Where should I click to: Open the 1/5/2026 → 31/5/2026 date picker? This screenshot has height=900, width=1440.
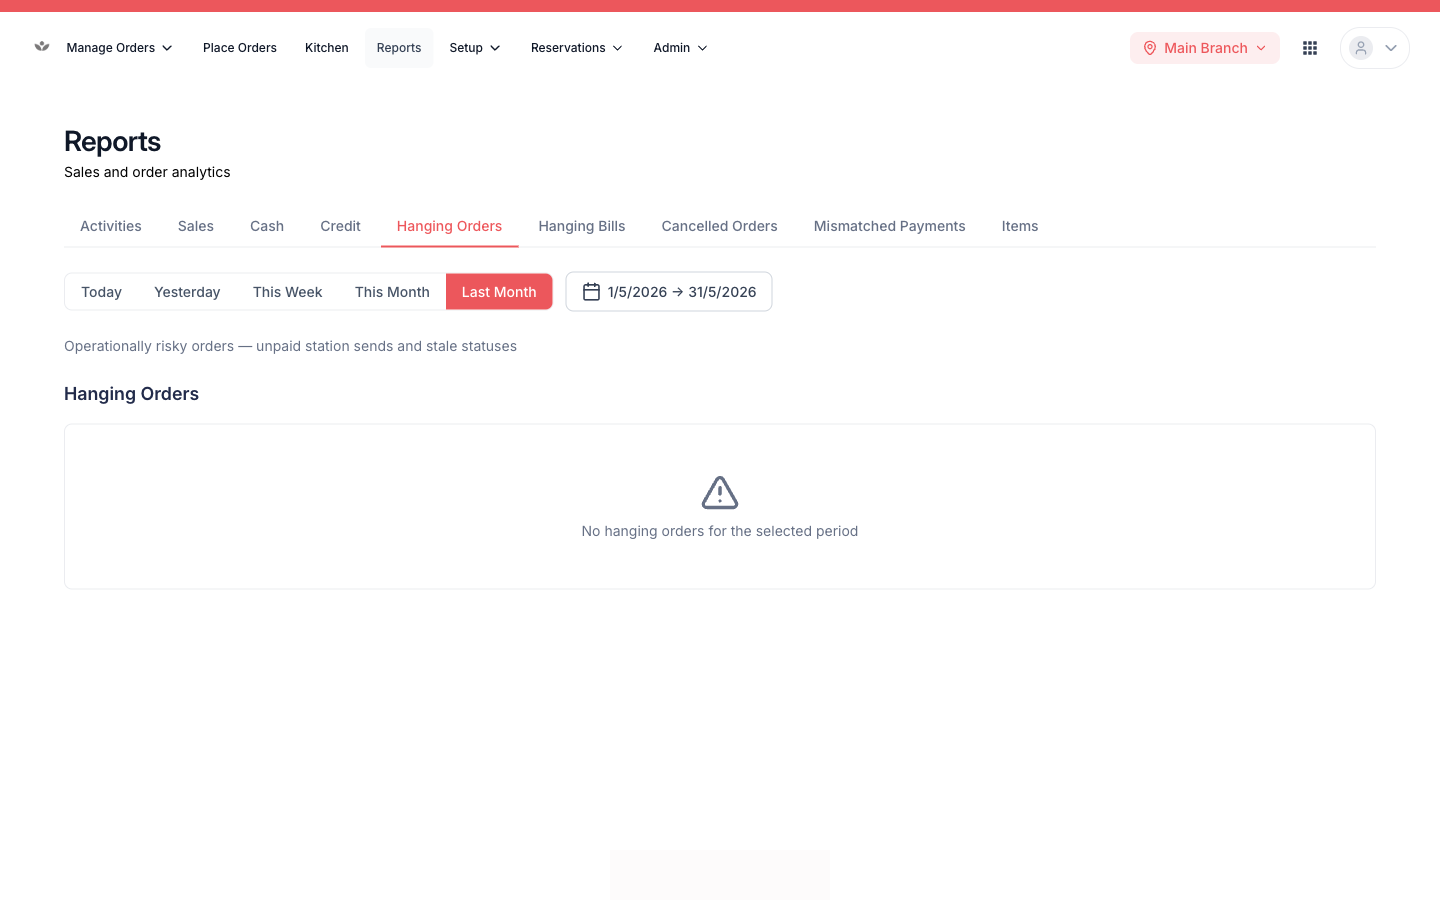point(669,292)
